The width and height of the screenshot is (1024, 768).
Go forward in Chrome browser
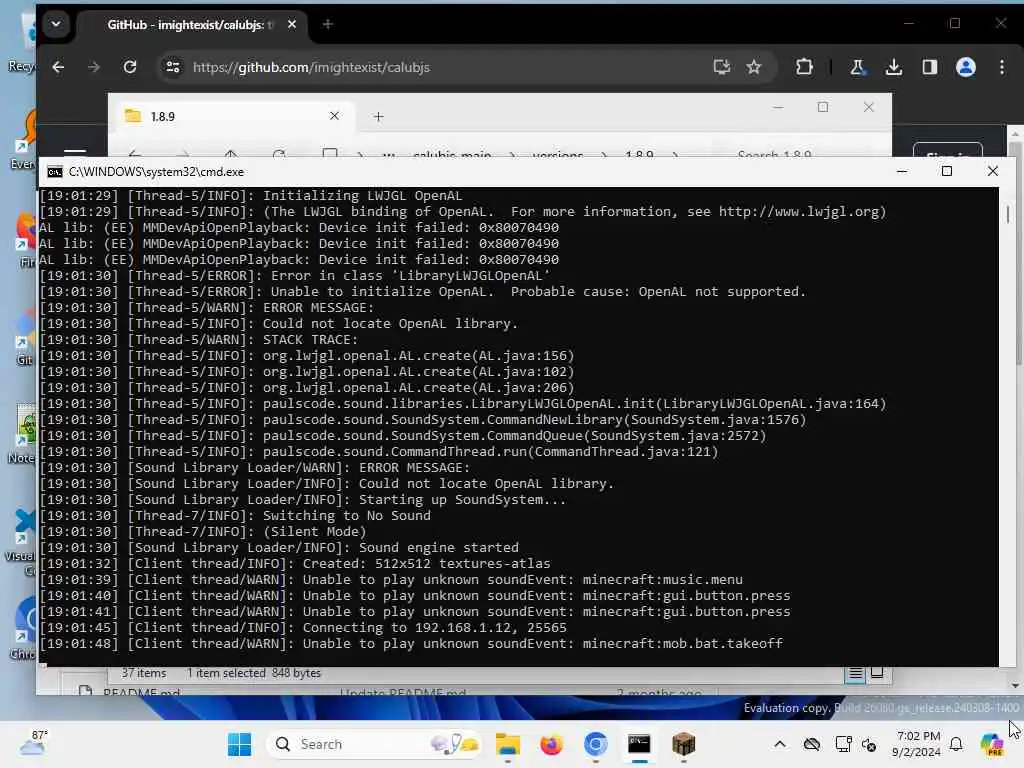point(94,67)
